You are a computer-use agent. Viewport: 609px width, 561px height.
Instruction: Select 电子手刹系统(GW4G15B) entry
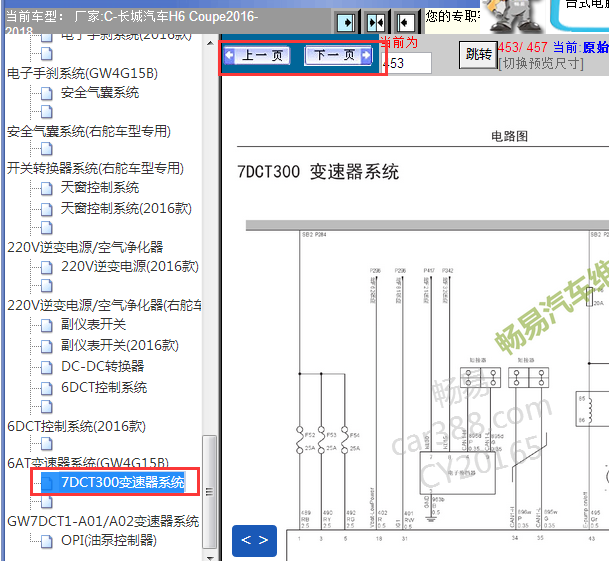pyautogui.click(x=82, y=73)
